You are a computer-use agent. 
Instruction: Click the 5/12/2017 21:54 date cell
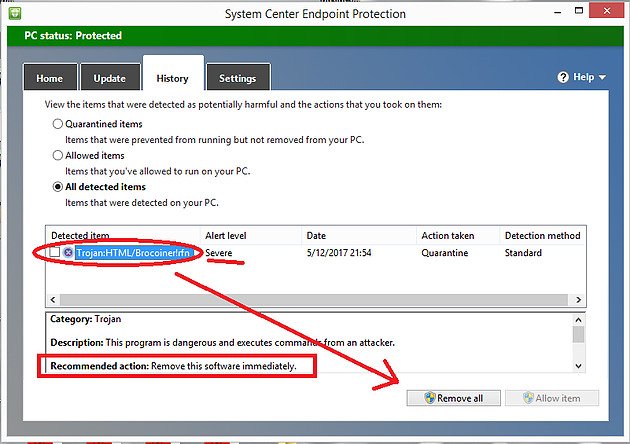(339, 253)
